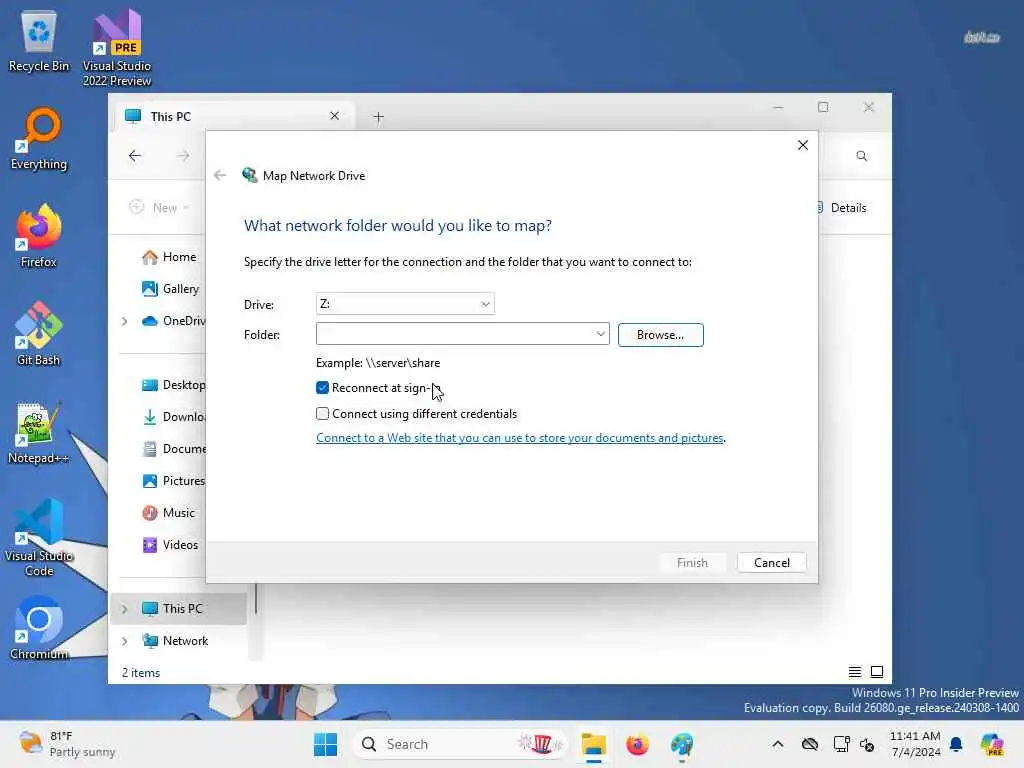The height and width of the screenshot is (768, 1024).
Task: Click the network status tray icon
Action: (x=841, y=744)
